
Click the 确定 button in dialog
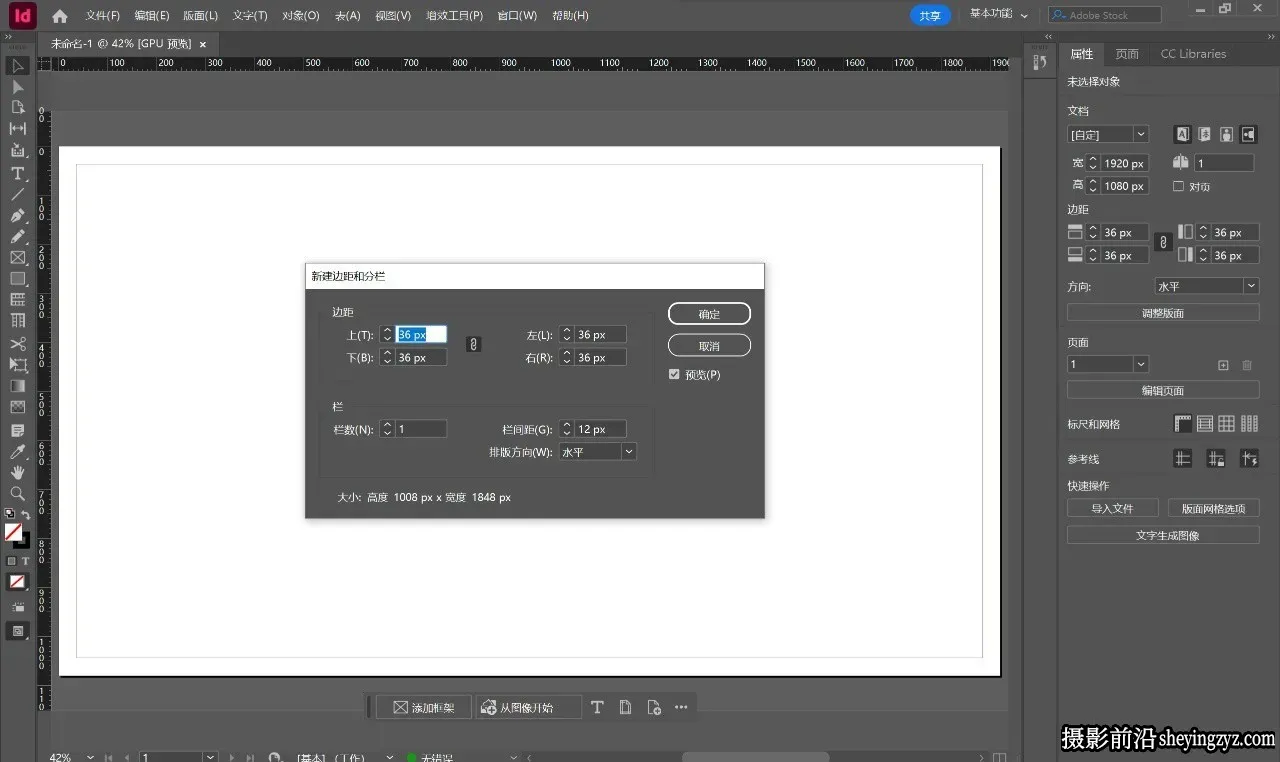coord(709,314)
